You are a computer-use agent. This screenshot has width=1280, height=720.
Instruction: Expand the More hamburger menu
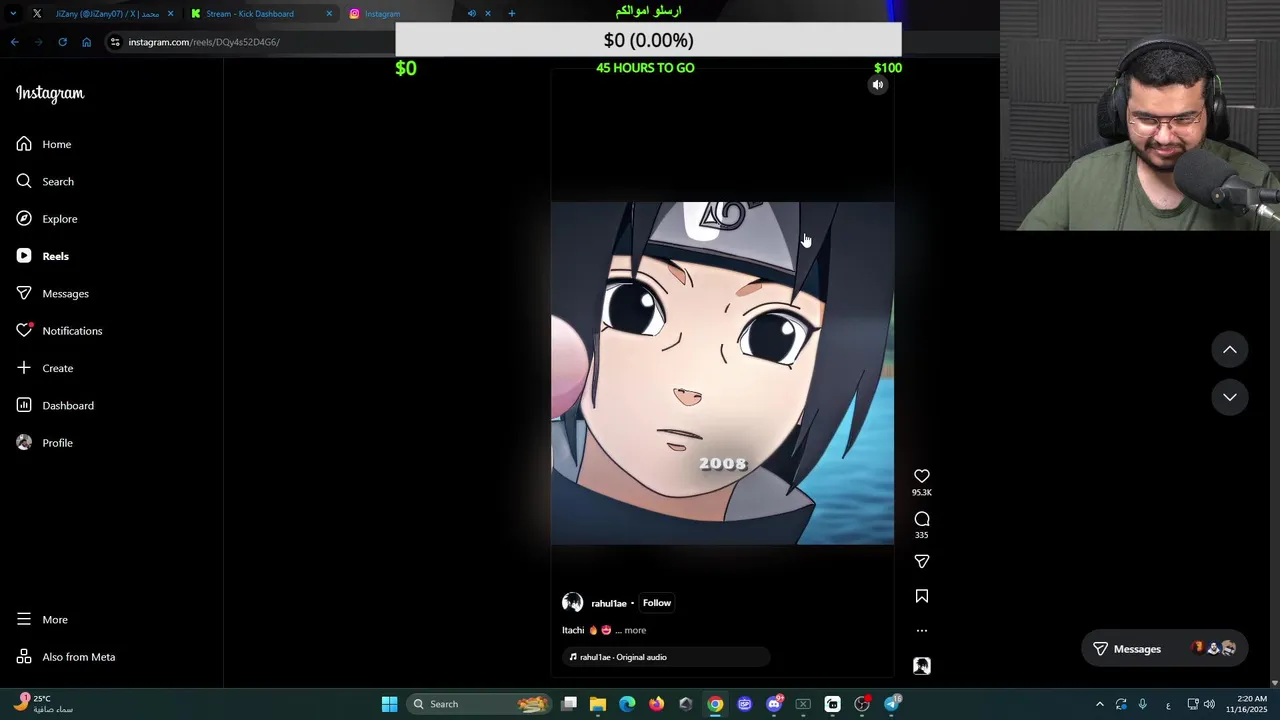pyautogui.click(x=42, y=620)
